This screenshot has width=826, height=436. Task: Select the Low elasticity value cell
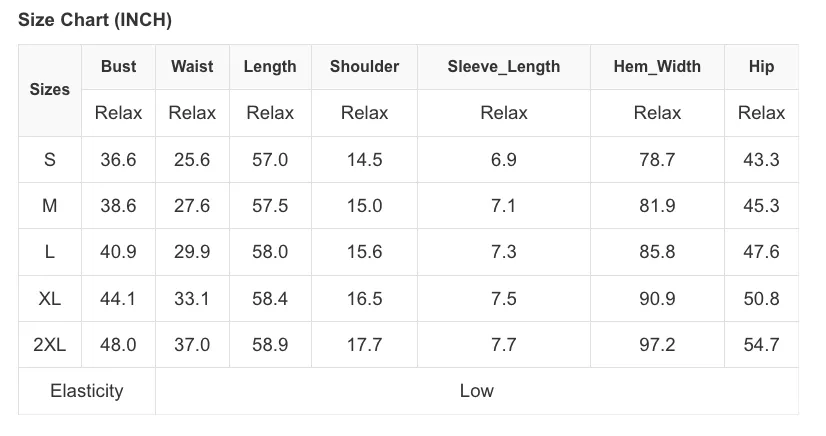coord(477,391)
